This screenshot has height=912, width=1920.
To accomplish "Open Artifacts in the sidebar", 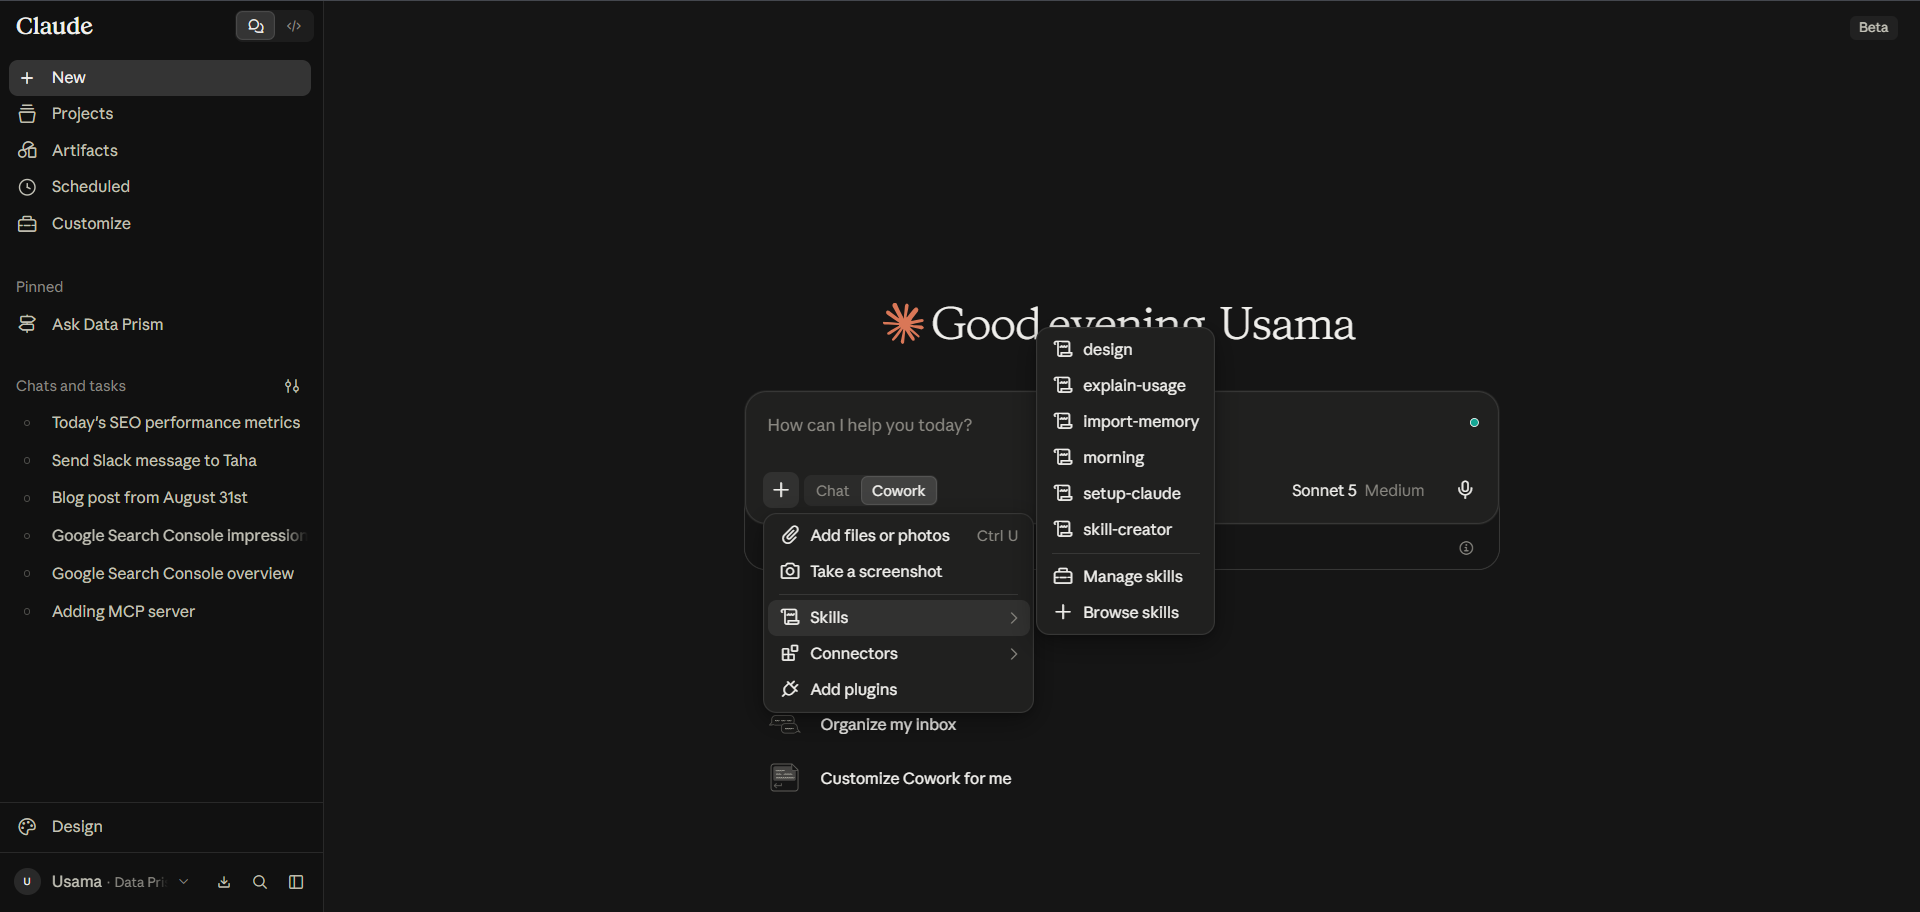I will 160,150.
